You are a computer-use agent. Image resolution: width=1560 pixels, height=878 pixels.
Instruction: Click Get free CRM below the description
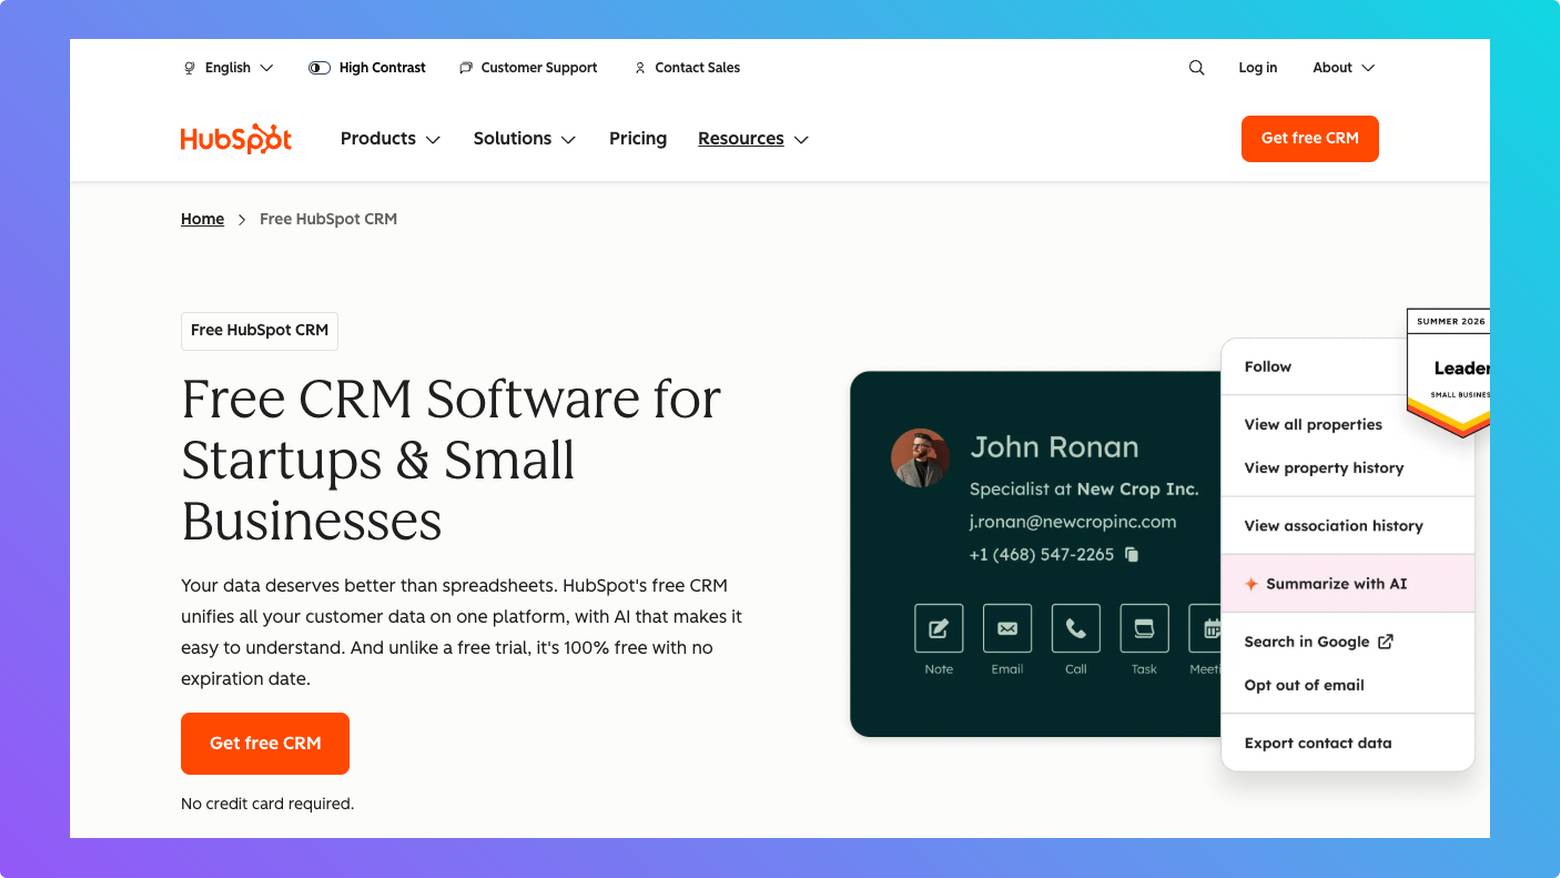(265, 743)
